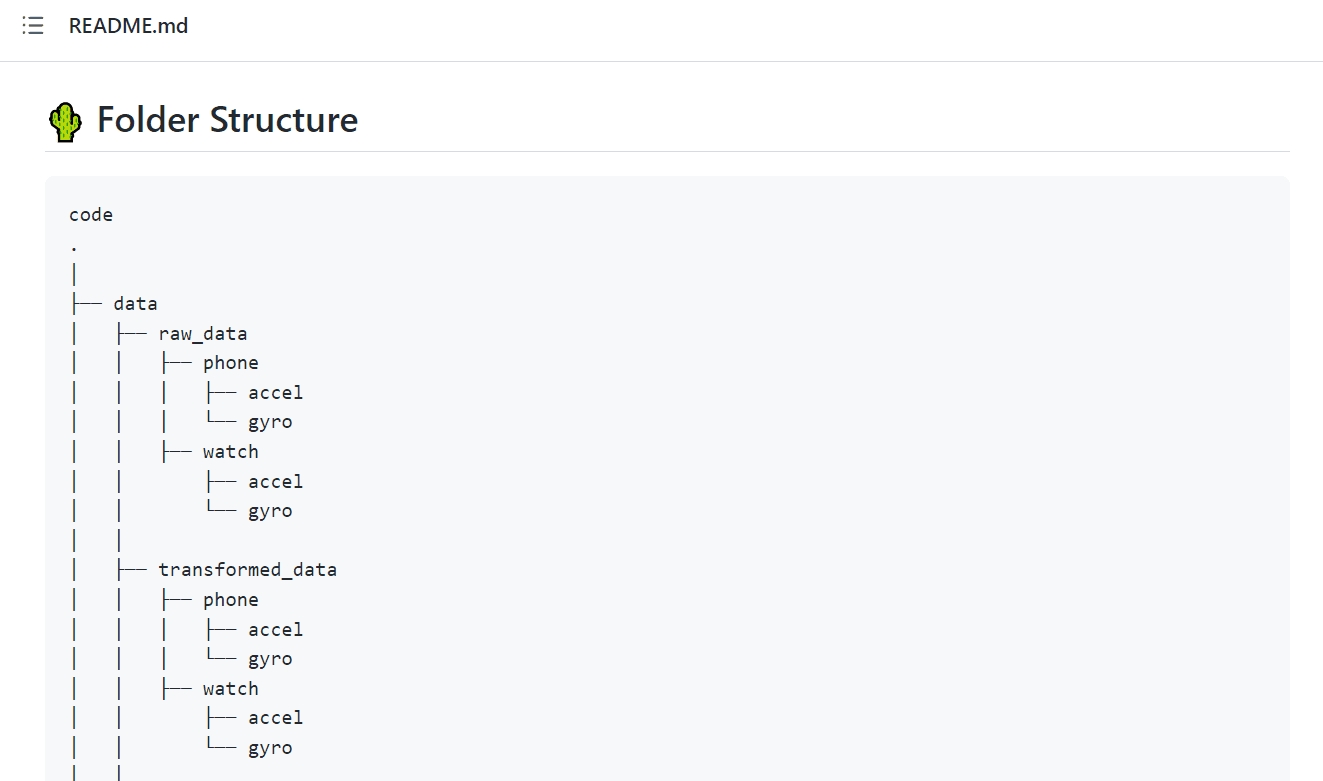Click accel under transformed_data phone
1323x781 pixels.
click(276, 629)
